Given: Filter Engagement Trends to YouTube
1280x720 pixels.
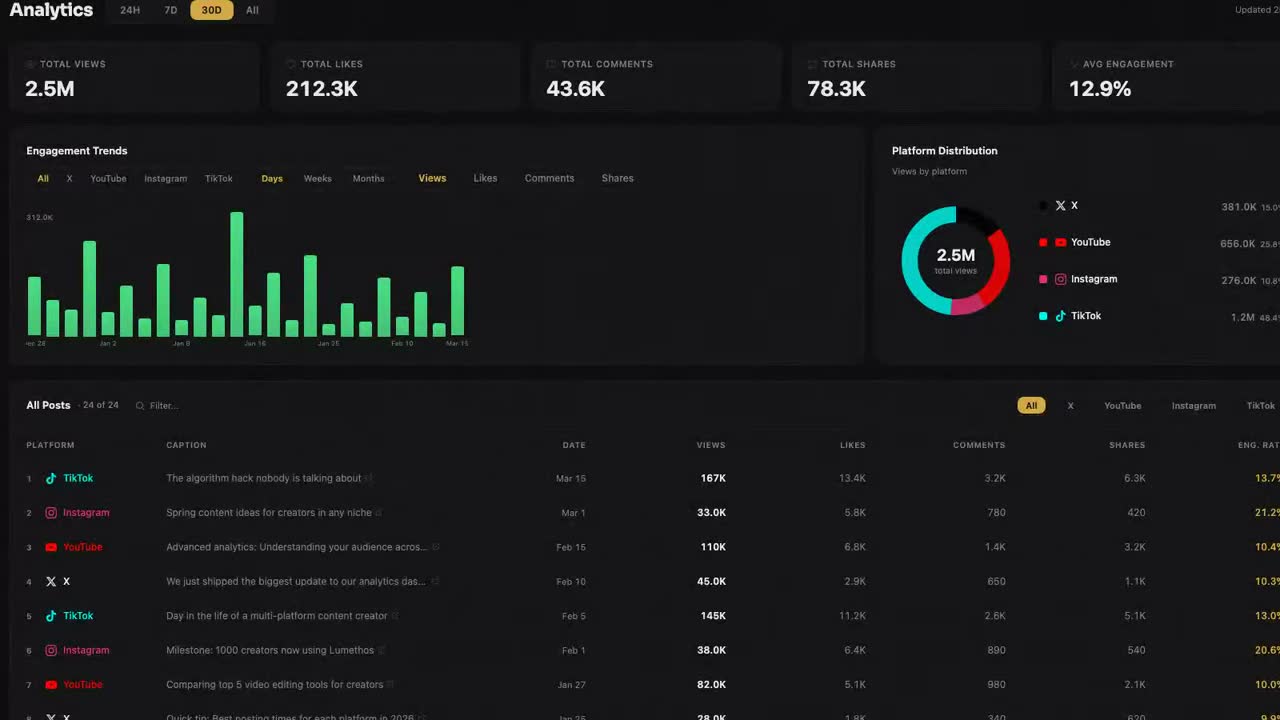Looking at the screenshot, I should 108,179.
